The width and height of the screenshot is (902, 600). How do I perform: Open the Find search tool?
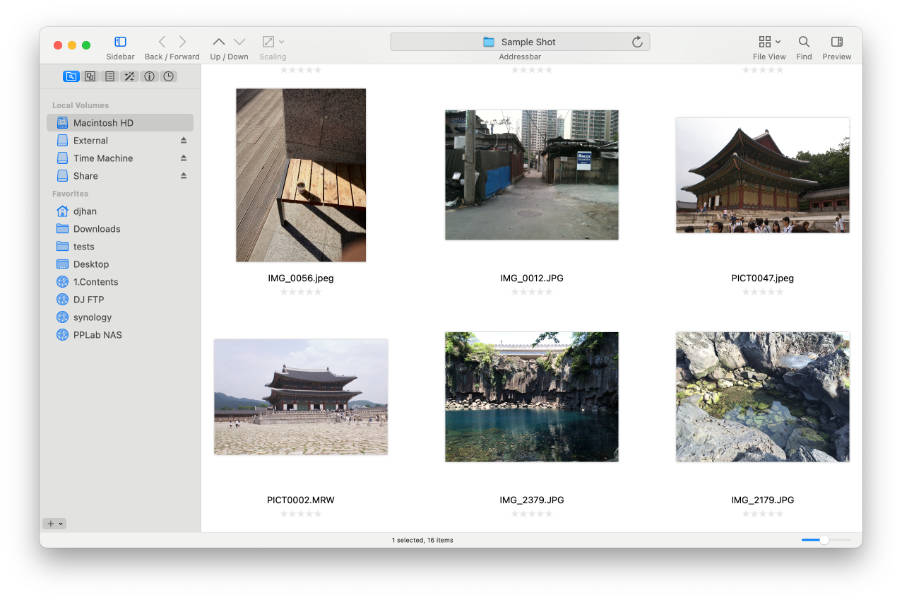[804, 42]
